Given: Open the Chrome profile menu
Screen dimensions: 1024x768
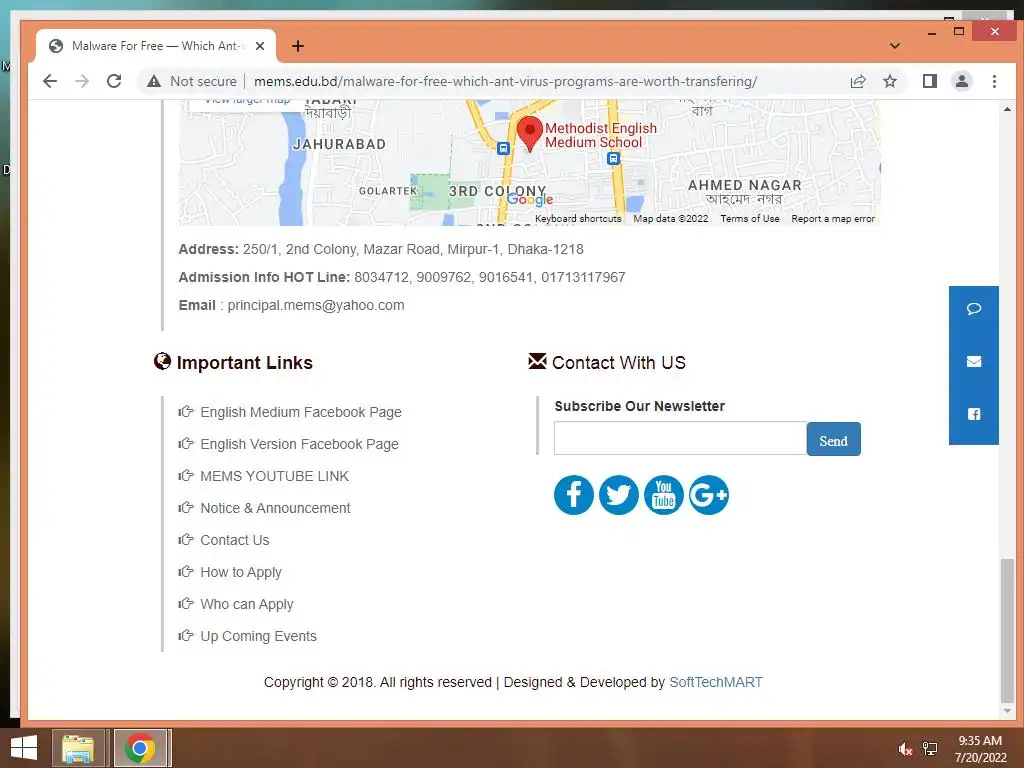Looking at the screenshot, I should coord(961,81).
